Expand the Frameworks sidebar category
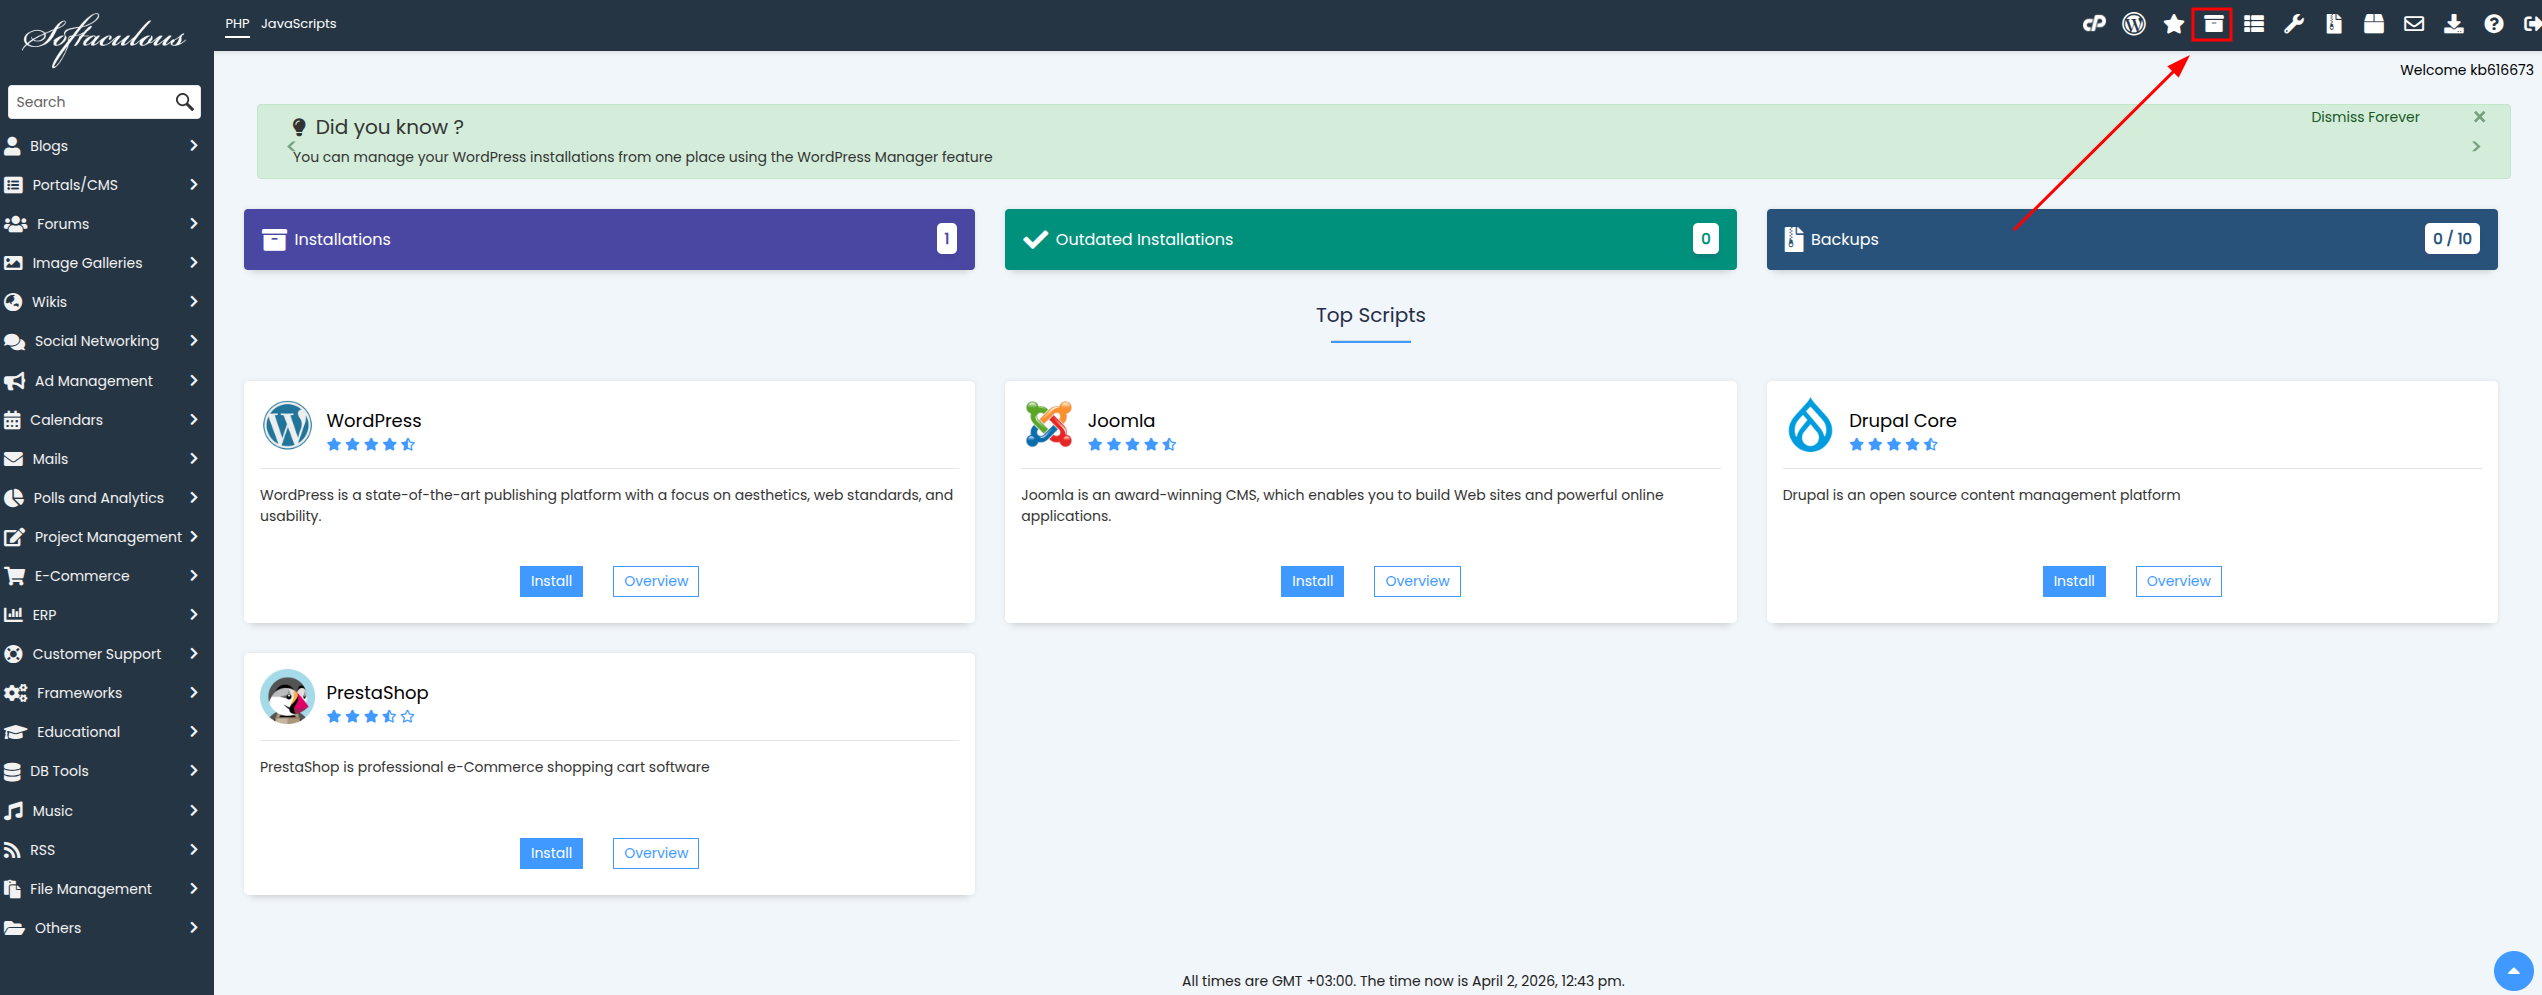This screenshot has height=995, width=2542. [x=100, y=693]
